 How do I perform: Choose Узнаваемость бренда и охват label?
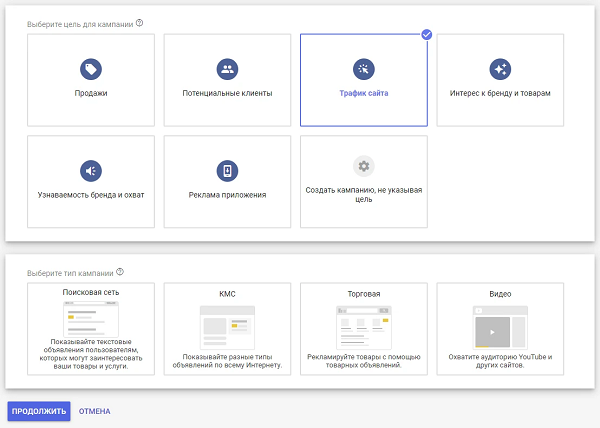(91, 195)
